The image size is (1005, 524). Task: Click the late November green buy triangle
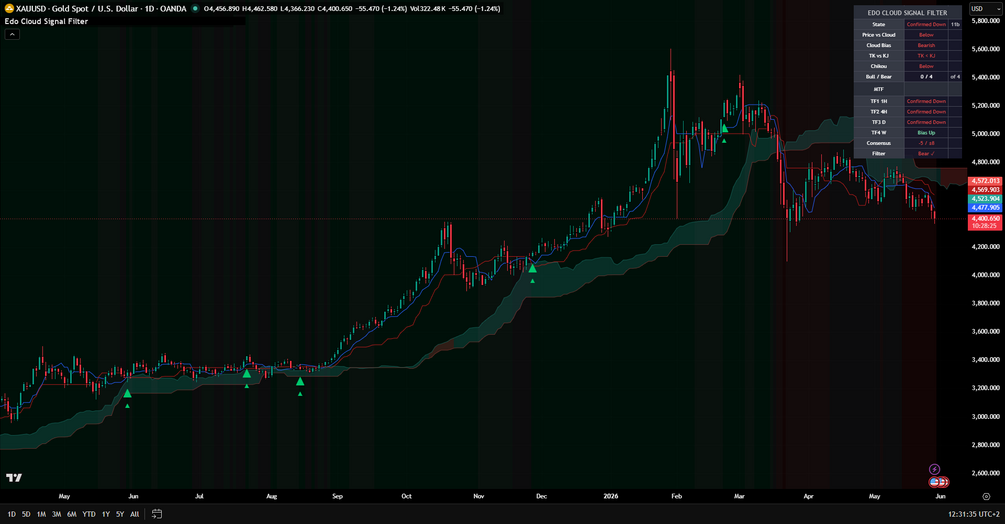533,268
